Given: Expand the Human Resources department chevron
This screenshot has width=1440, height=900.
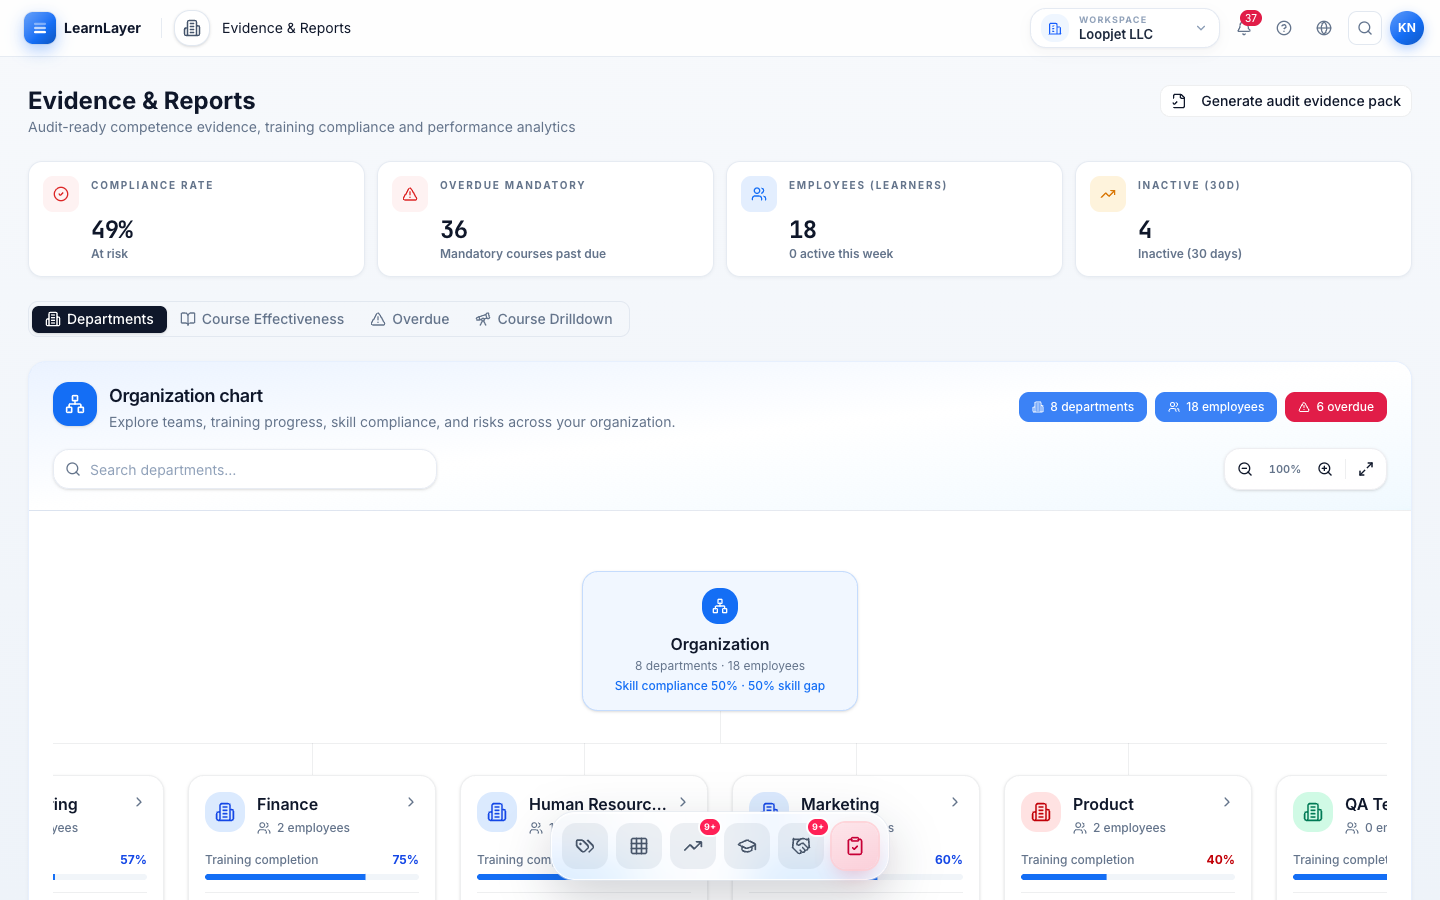Looking at the screenshot, I should tap(683, 802).
